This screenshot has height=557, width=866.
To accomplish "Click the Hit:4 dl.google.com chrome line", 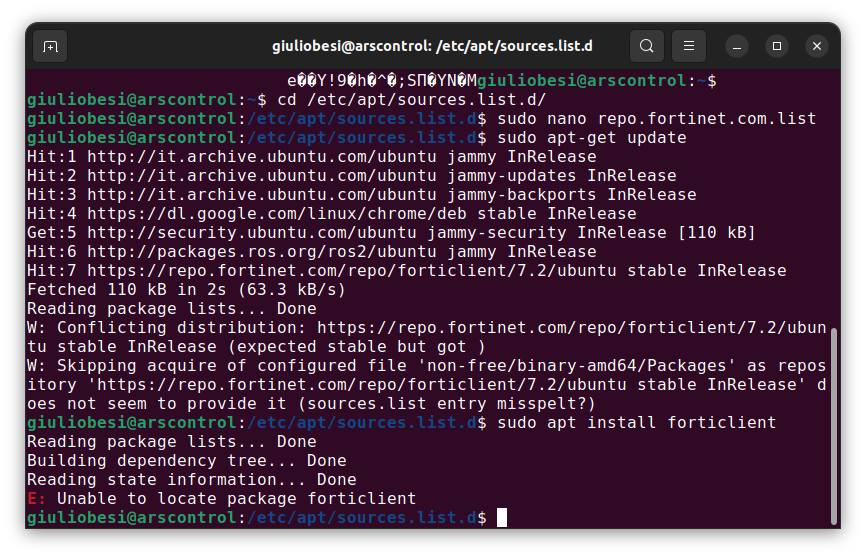I will pos(331,214).
